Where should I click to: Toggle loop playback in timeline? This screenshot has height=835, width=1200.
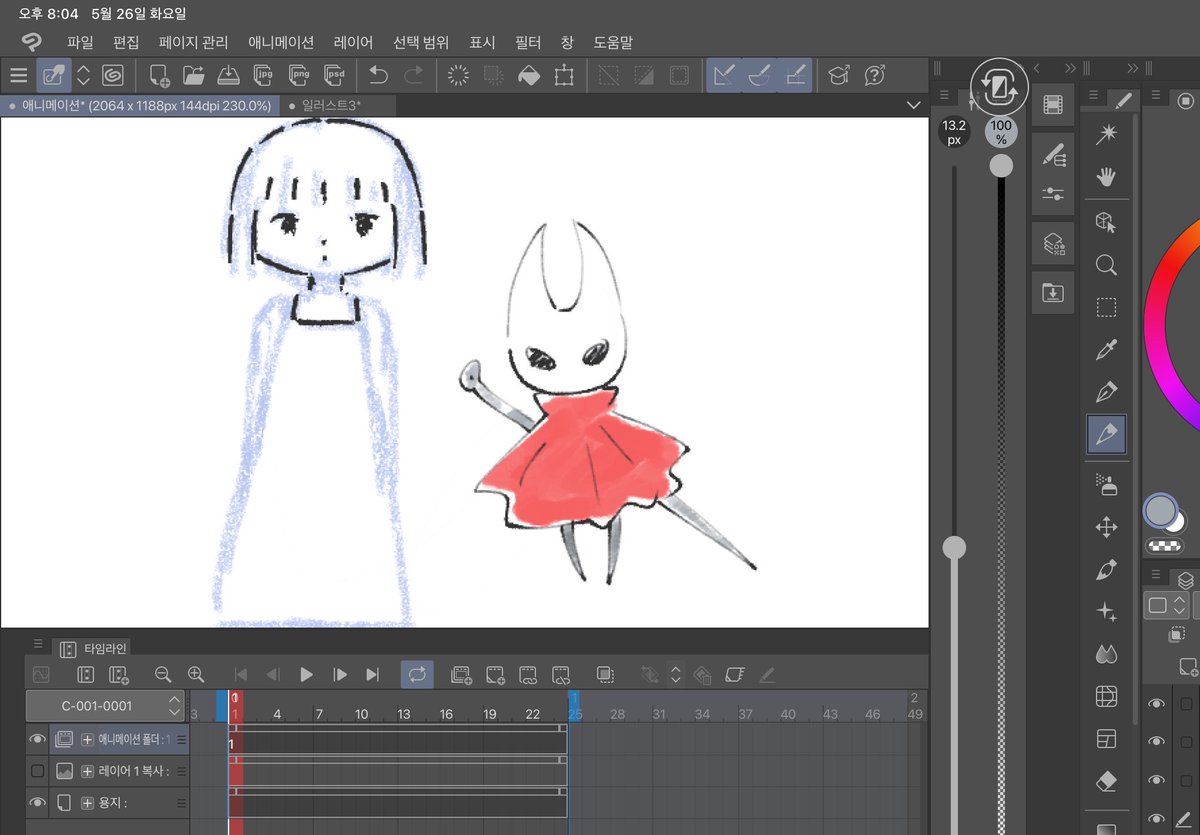(x=417, y=675)
